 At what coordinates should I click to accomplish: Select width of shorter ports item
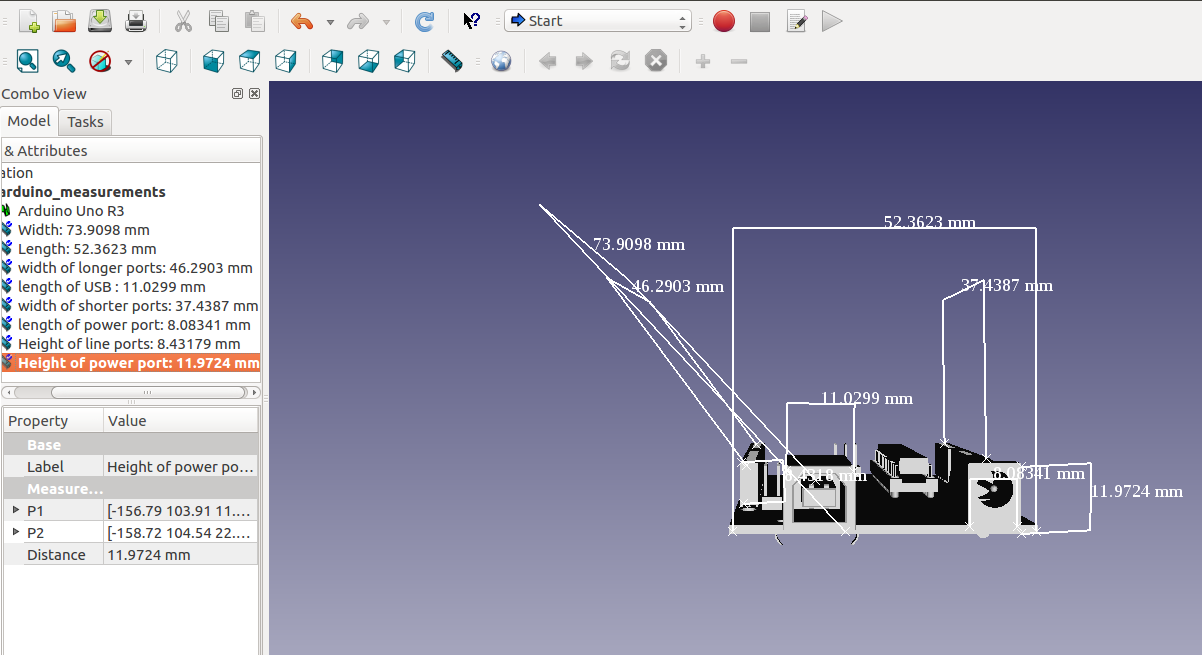[138, 306]
